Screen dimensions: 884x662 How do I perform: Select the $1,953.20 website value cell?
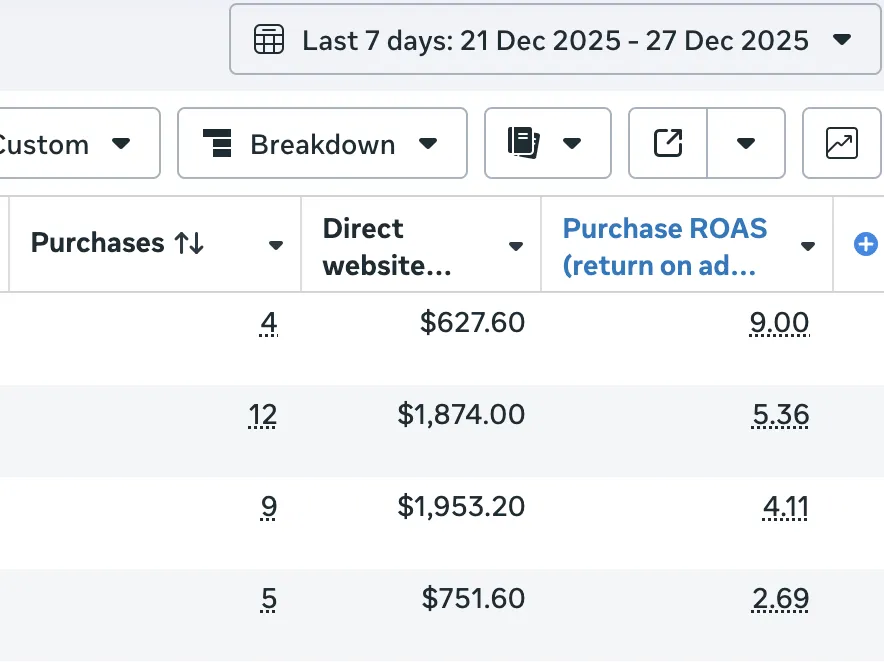click(x=461, y=507)
